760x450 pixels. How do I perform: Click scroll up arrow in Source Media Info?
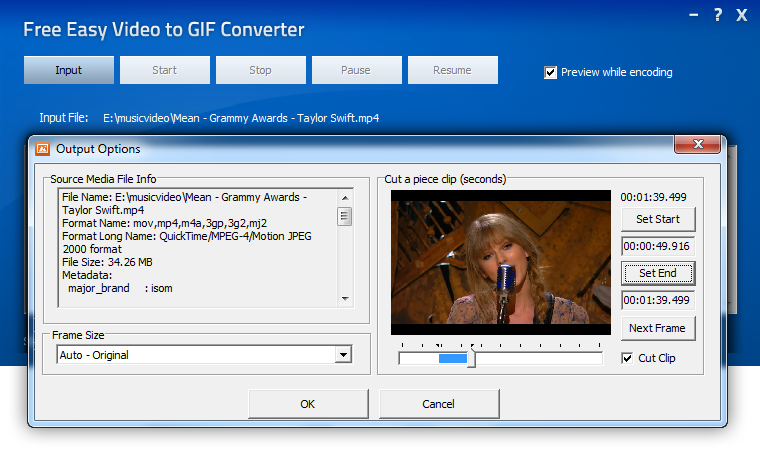(x=345, y=198)
